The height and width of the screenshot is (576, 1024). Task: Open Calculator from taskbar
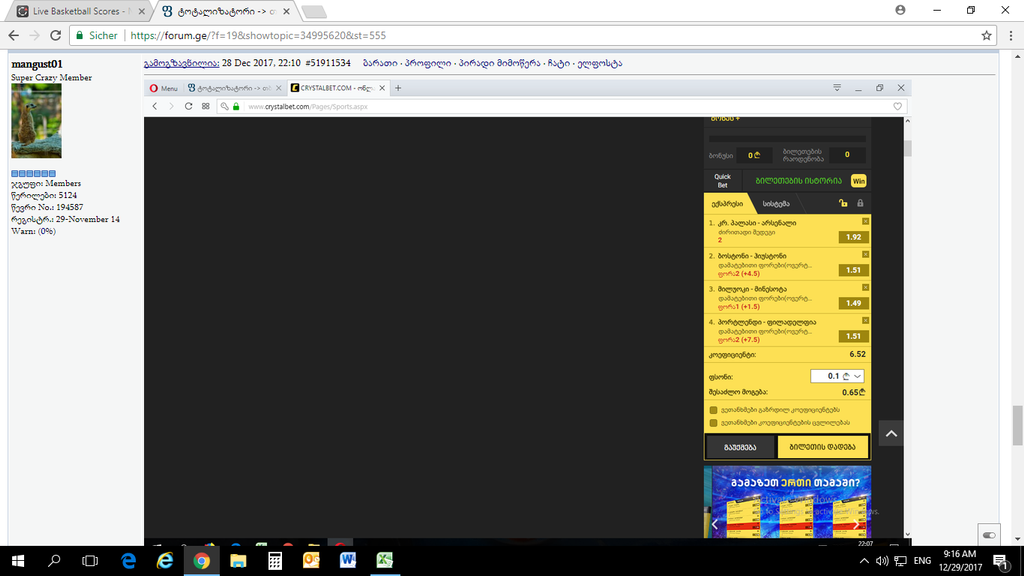[274, 561]
